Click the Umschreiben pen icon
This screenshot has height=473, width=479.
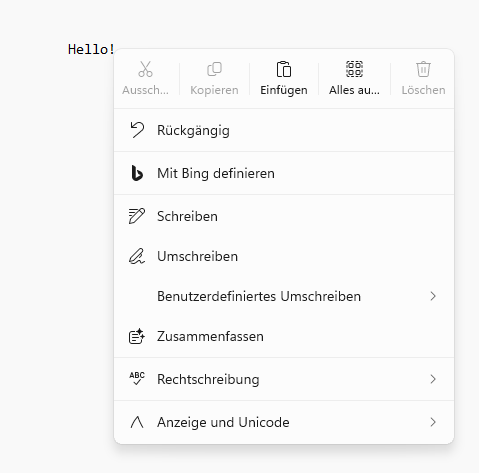(137, 256)
